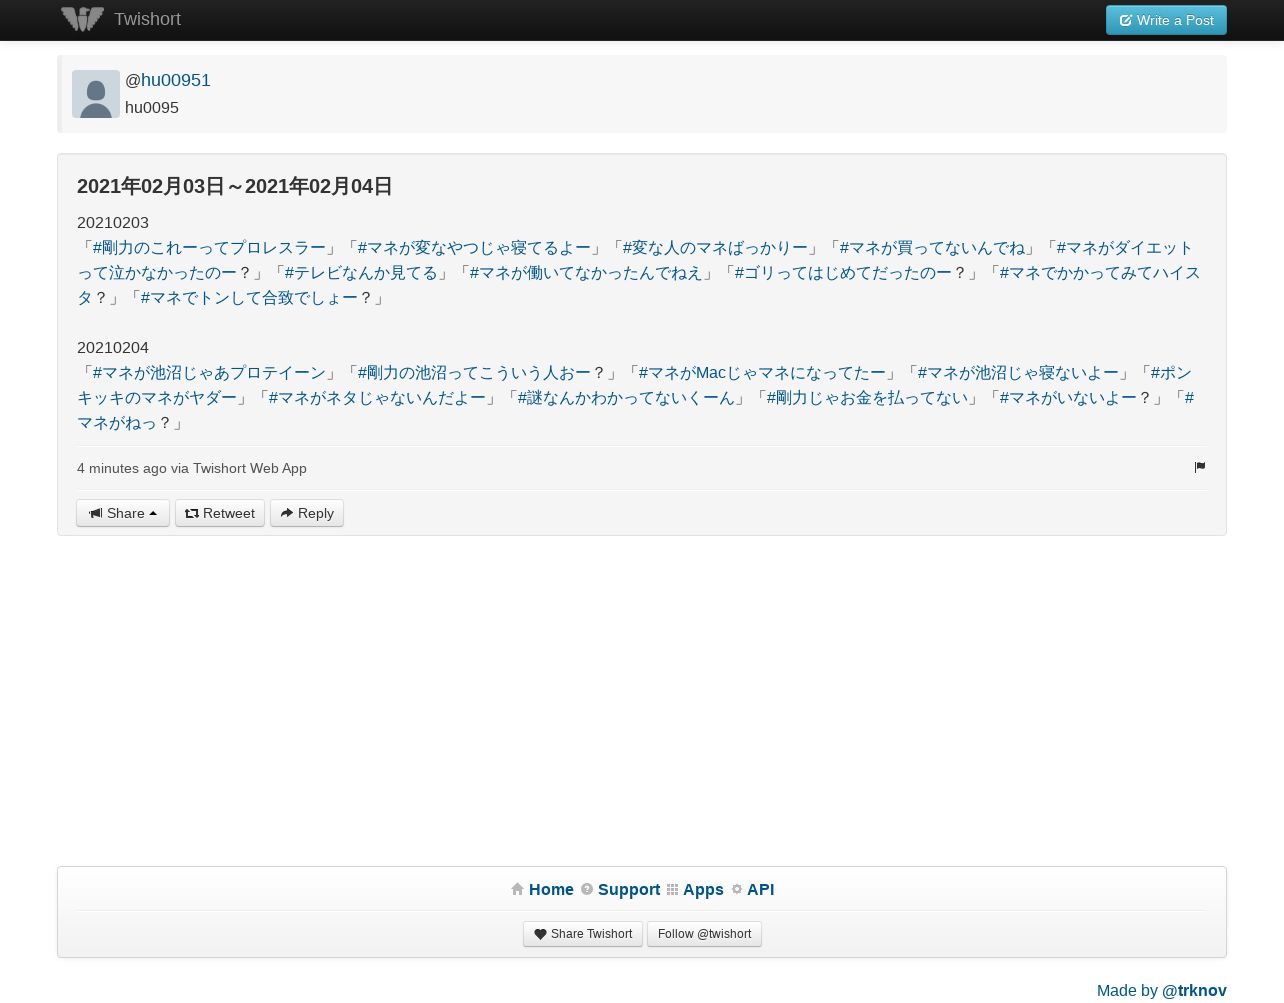Click the date text 20210204
1284x1003 pixels.
[113, 348]
